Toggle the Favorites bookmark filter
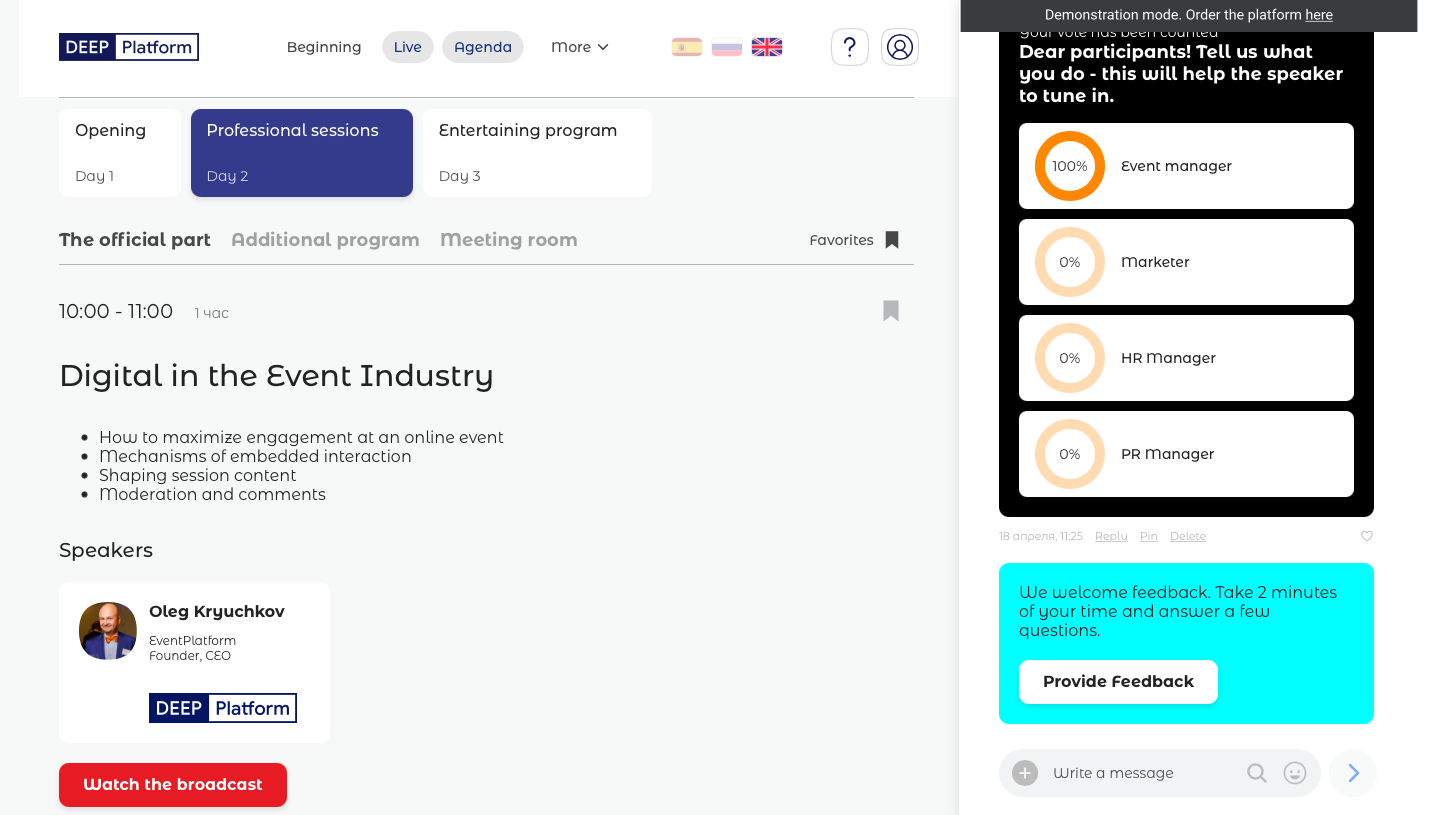Image resolution: width=1437 pixels, height=815 pixels. pyautogui.click(x=892, y=240)
